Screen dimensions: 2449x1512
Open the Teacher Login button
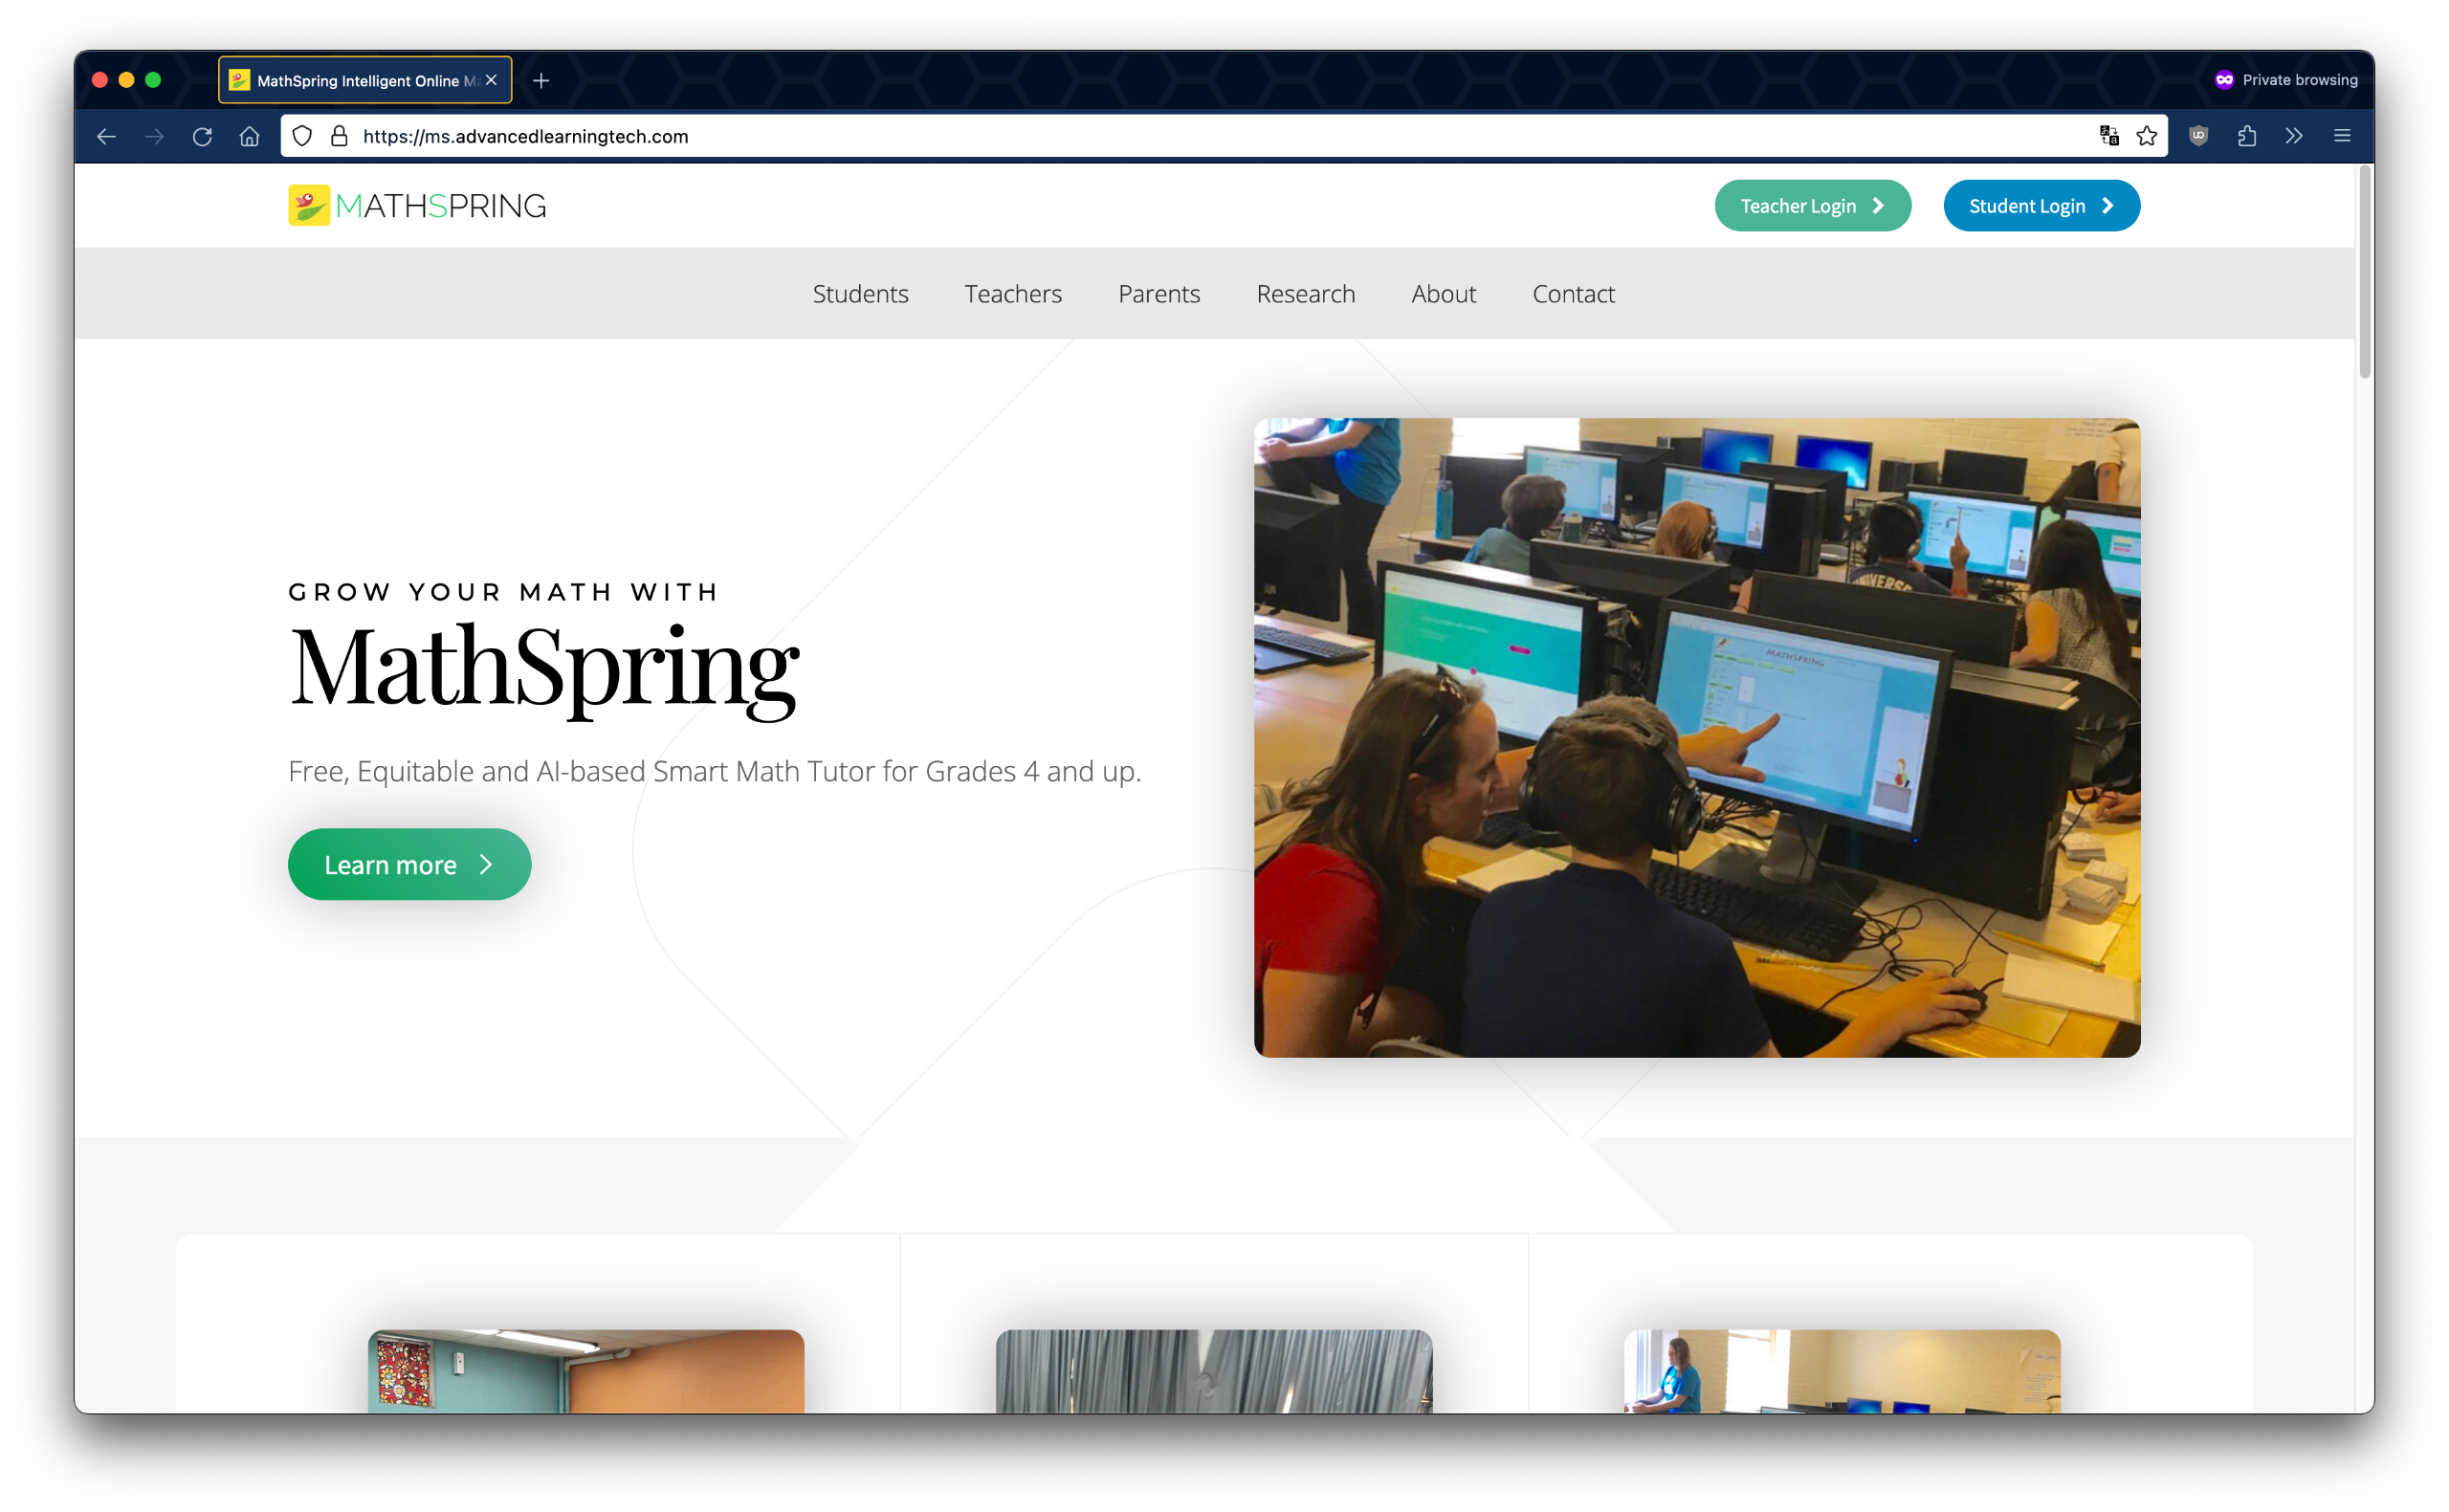point(1812,206)
